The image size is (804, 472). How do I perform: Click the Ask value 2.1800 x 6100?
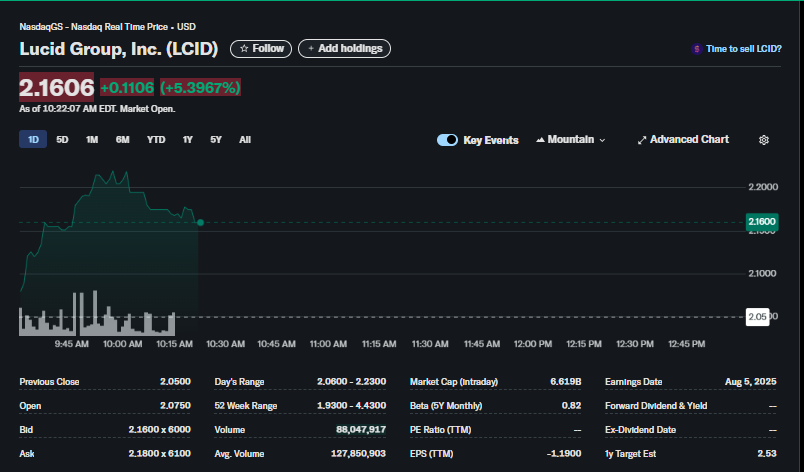tap(159, 454)
